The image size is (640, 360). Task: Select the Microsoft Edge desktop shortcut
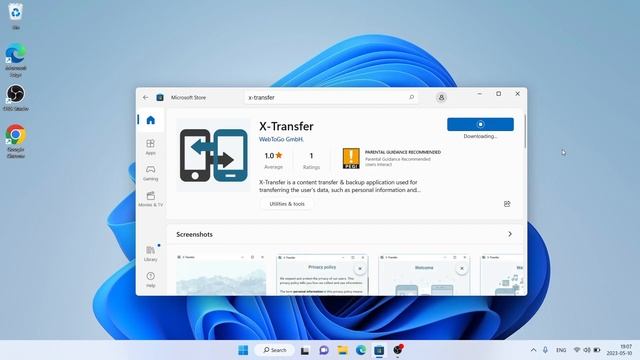click(16, 60)
